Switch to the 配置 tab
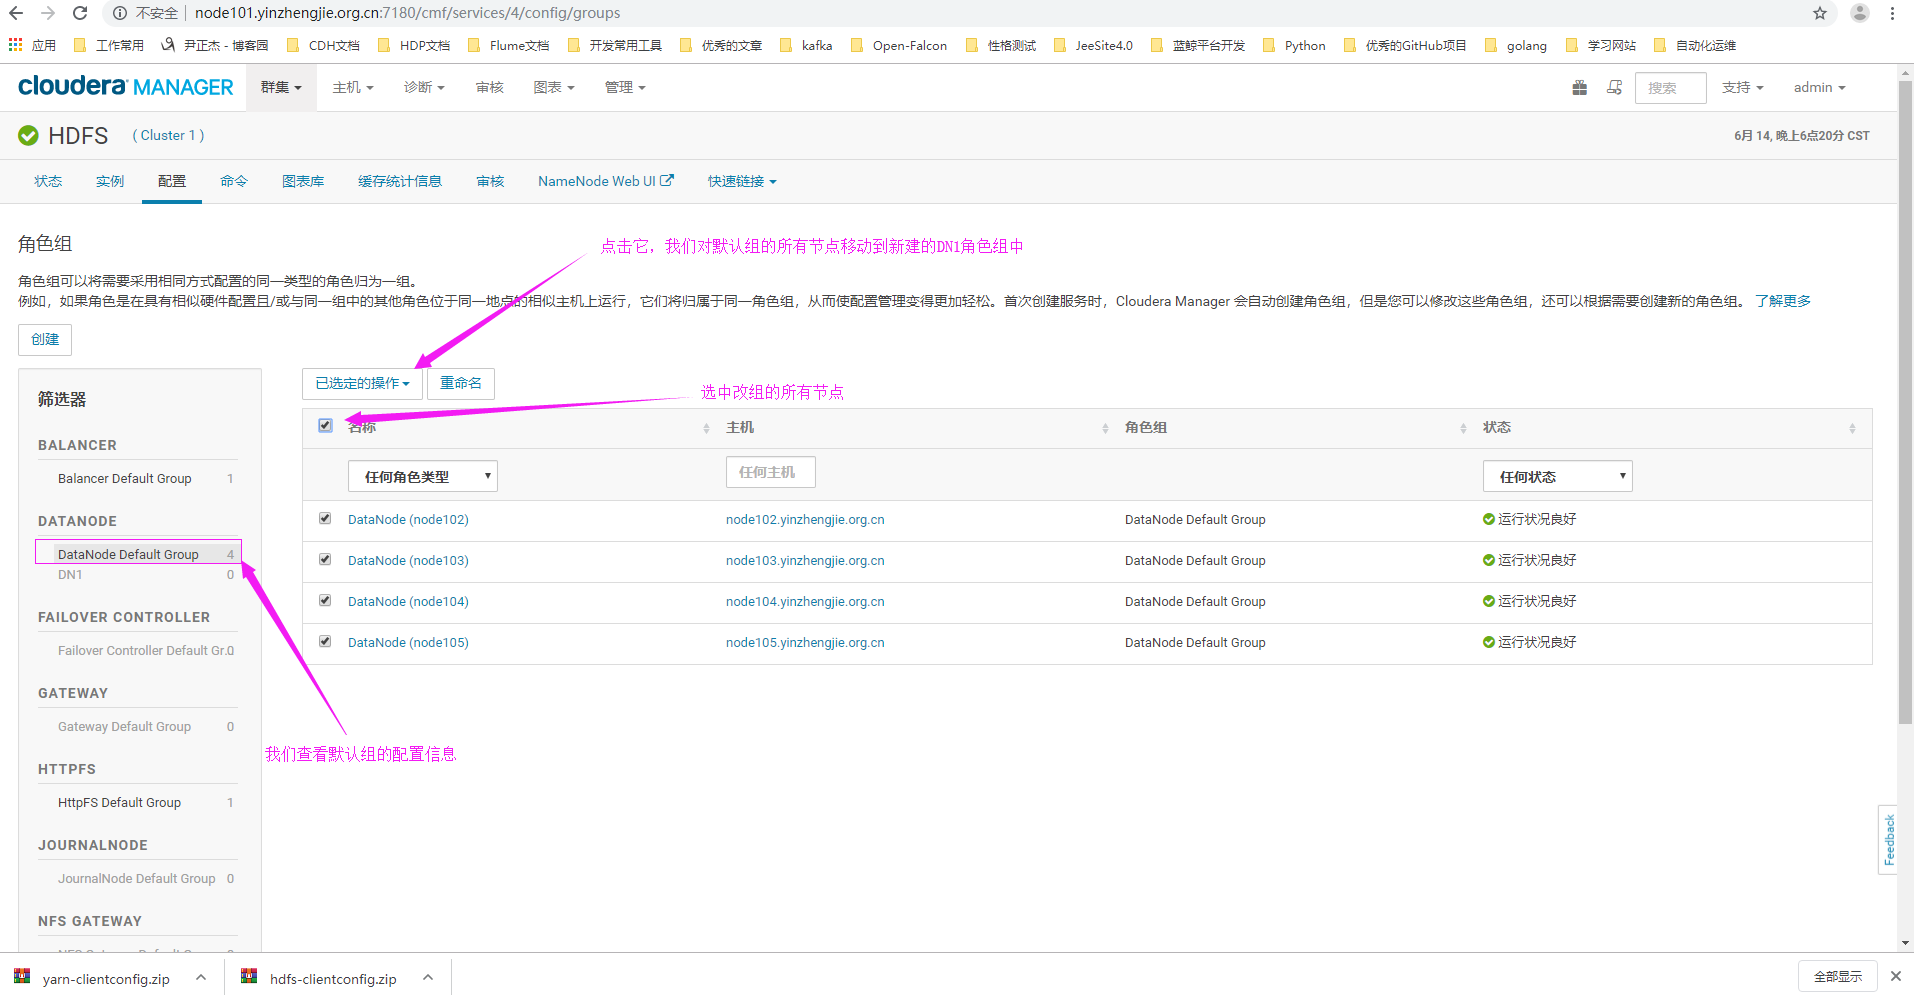Viewport: 1914px width, 1001px height. tap(172, 181)
